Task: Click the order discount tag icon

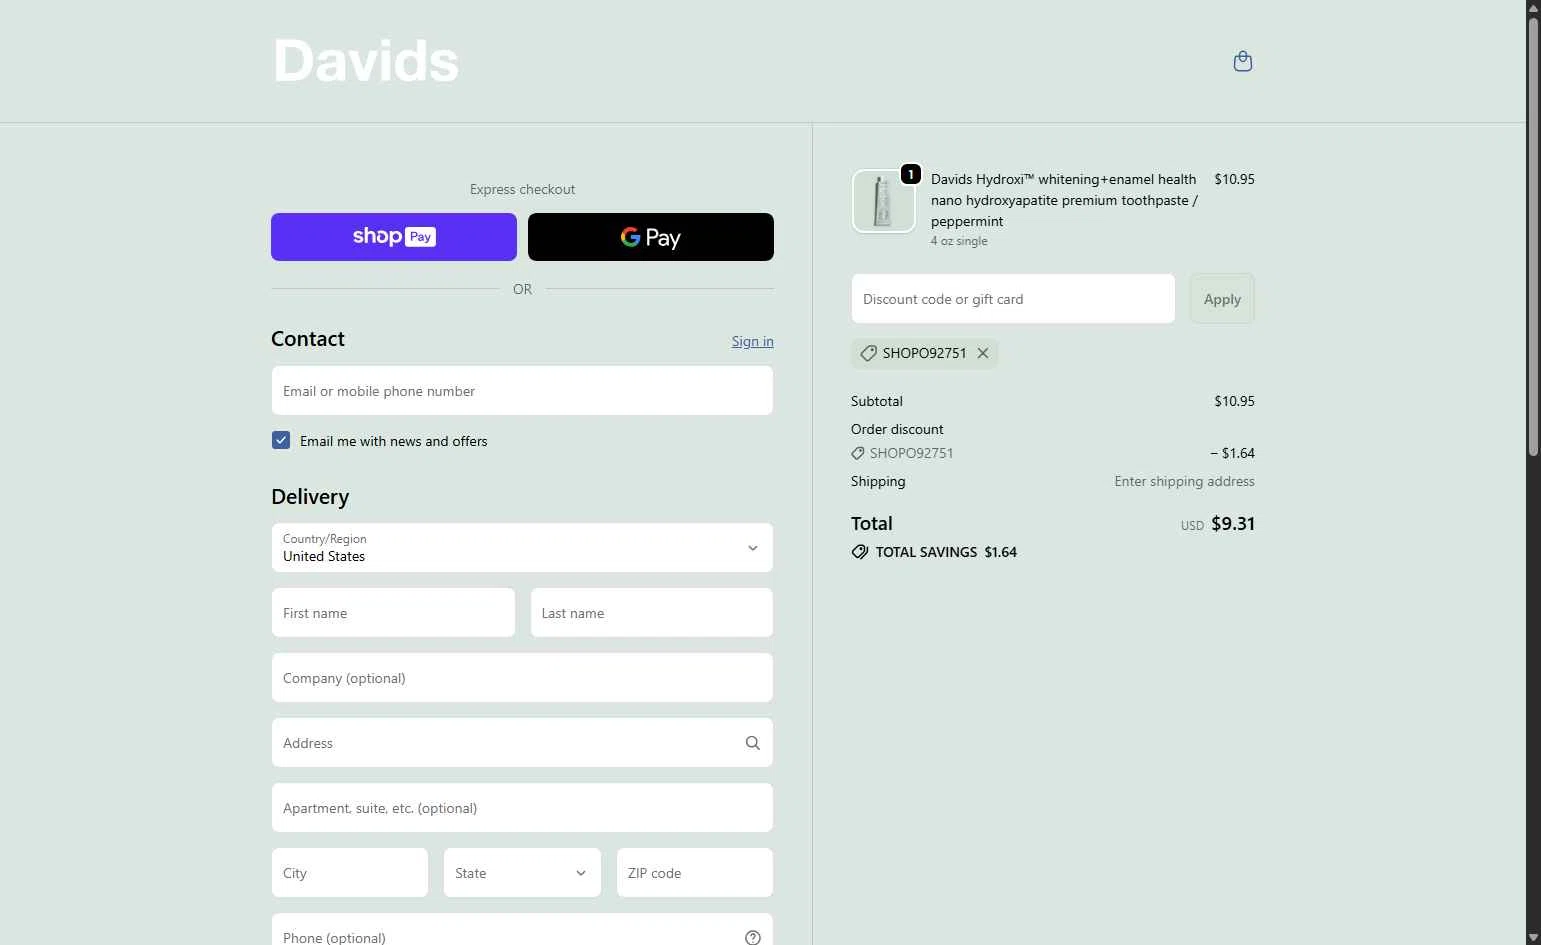Action: click(858, 453)
